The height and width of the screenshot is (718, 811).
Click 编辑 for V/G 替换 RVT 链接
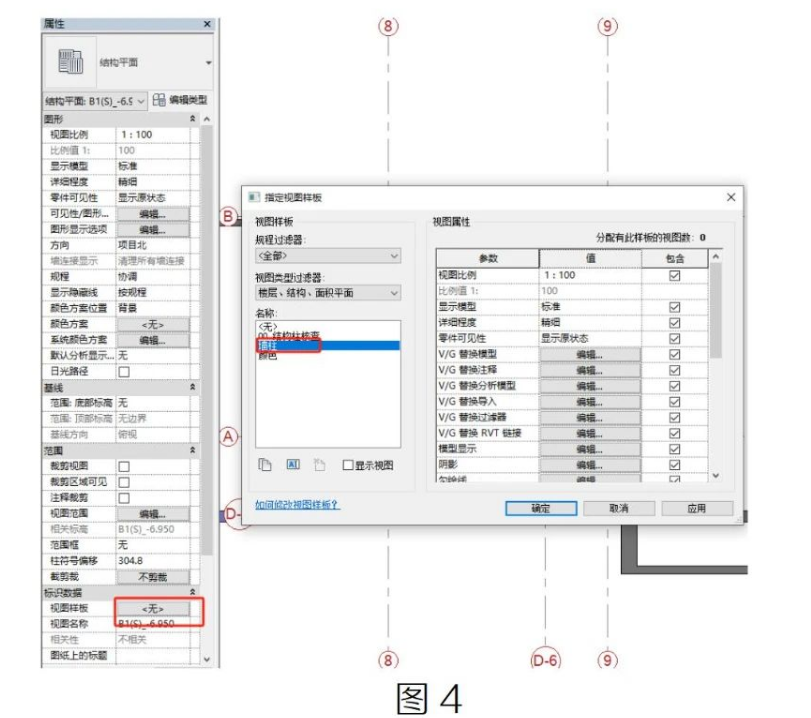pos(590,433)
